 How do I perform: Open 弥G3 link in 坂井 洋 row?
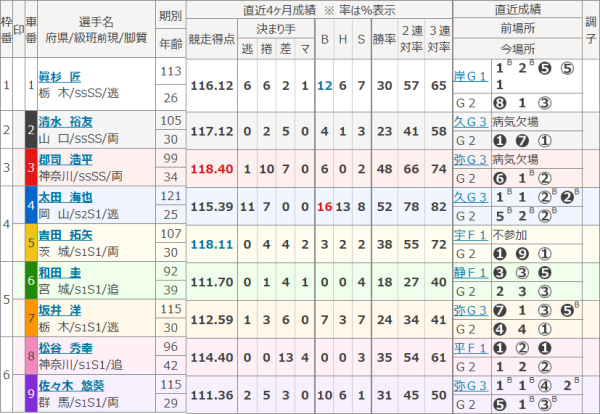pos(470,310)
